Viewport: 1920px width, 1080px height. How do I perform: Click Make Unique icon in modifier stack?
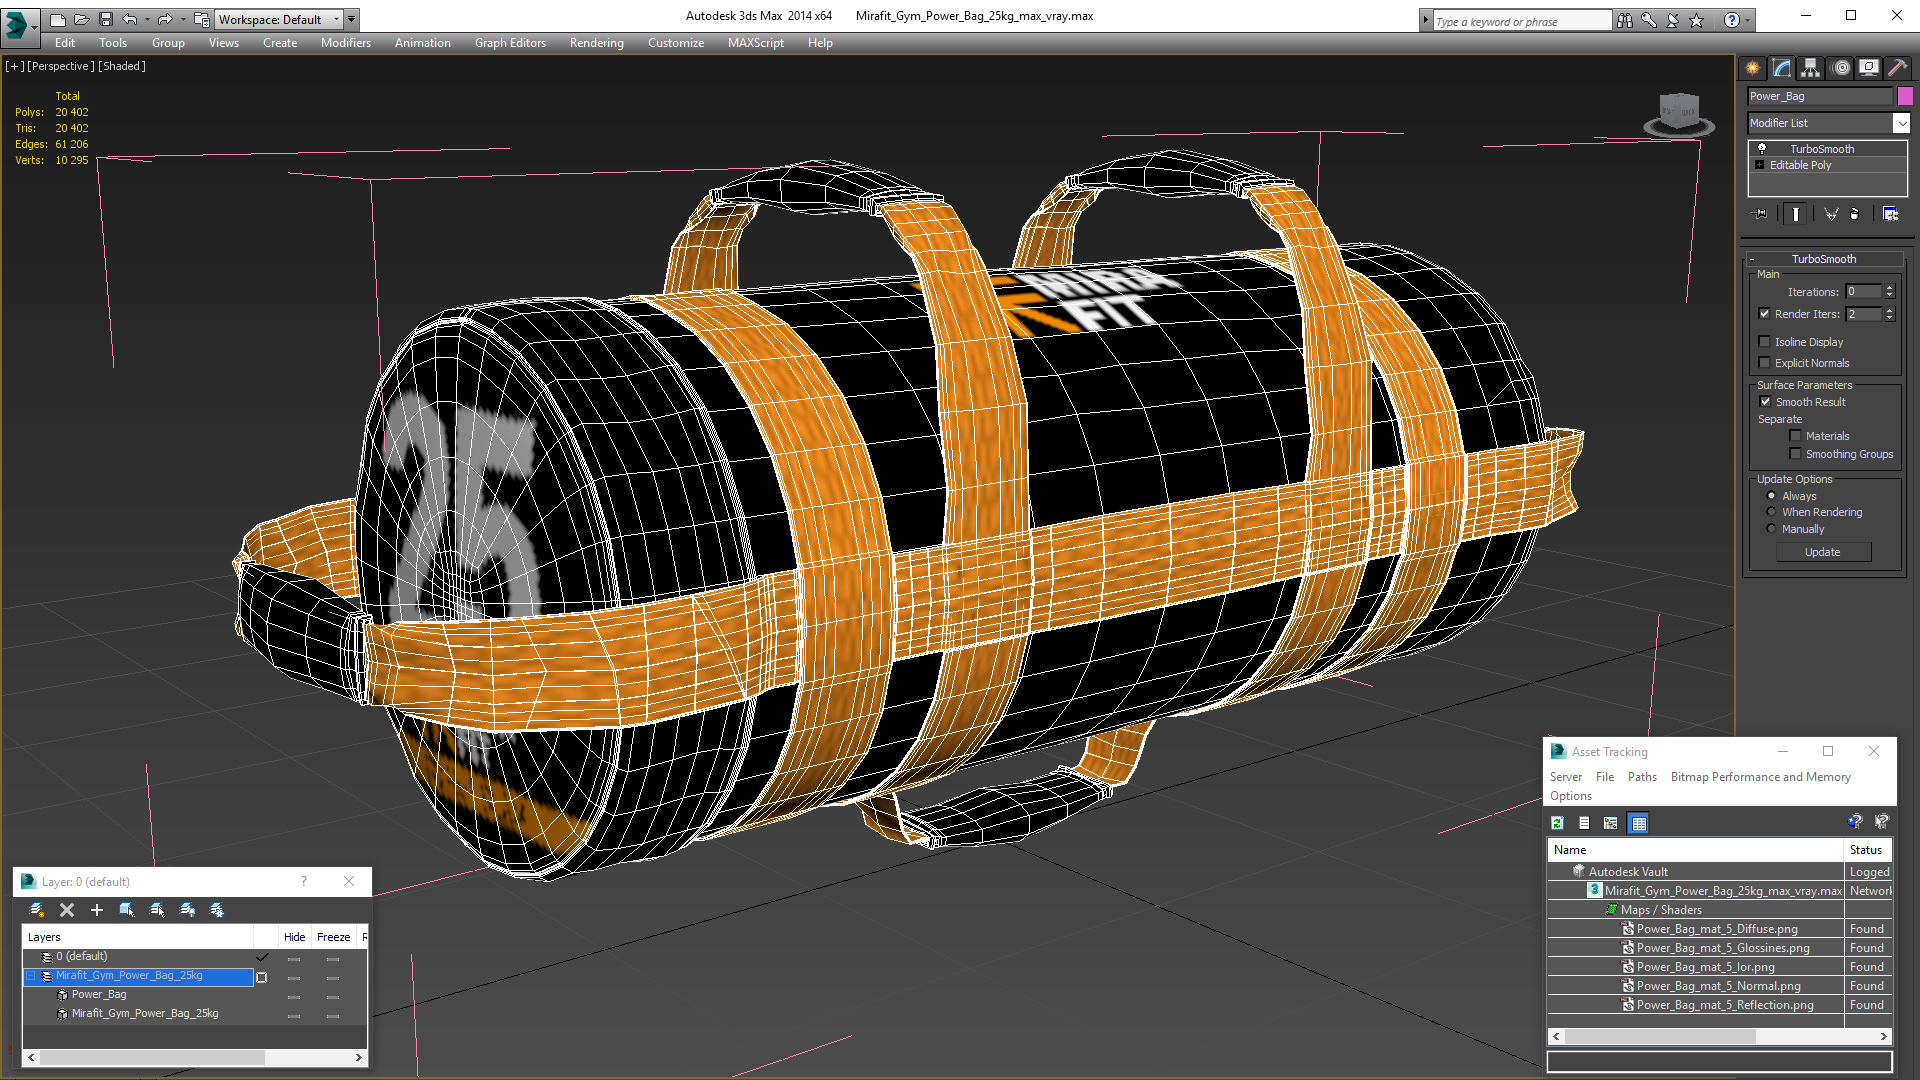click(1831, 214)
